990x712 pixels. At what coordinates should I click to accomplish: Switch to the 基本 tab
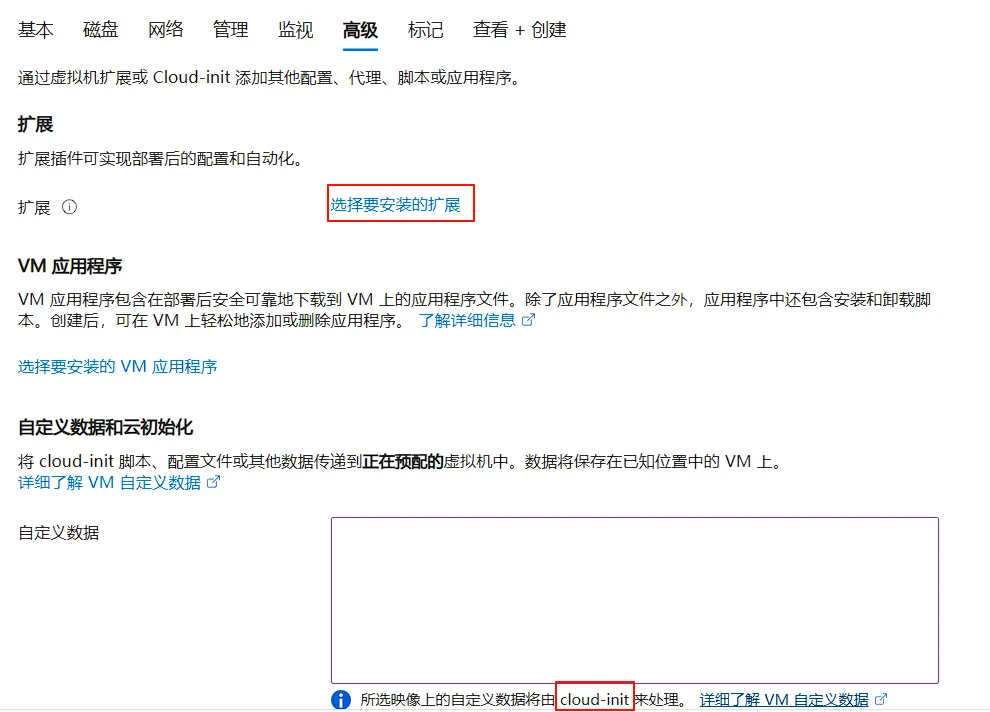[x=36, y=30]
